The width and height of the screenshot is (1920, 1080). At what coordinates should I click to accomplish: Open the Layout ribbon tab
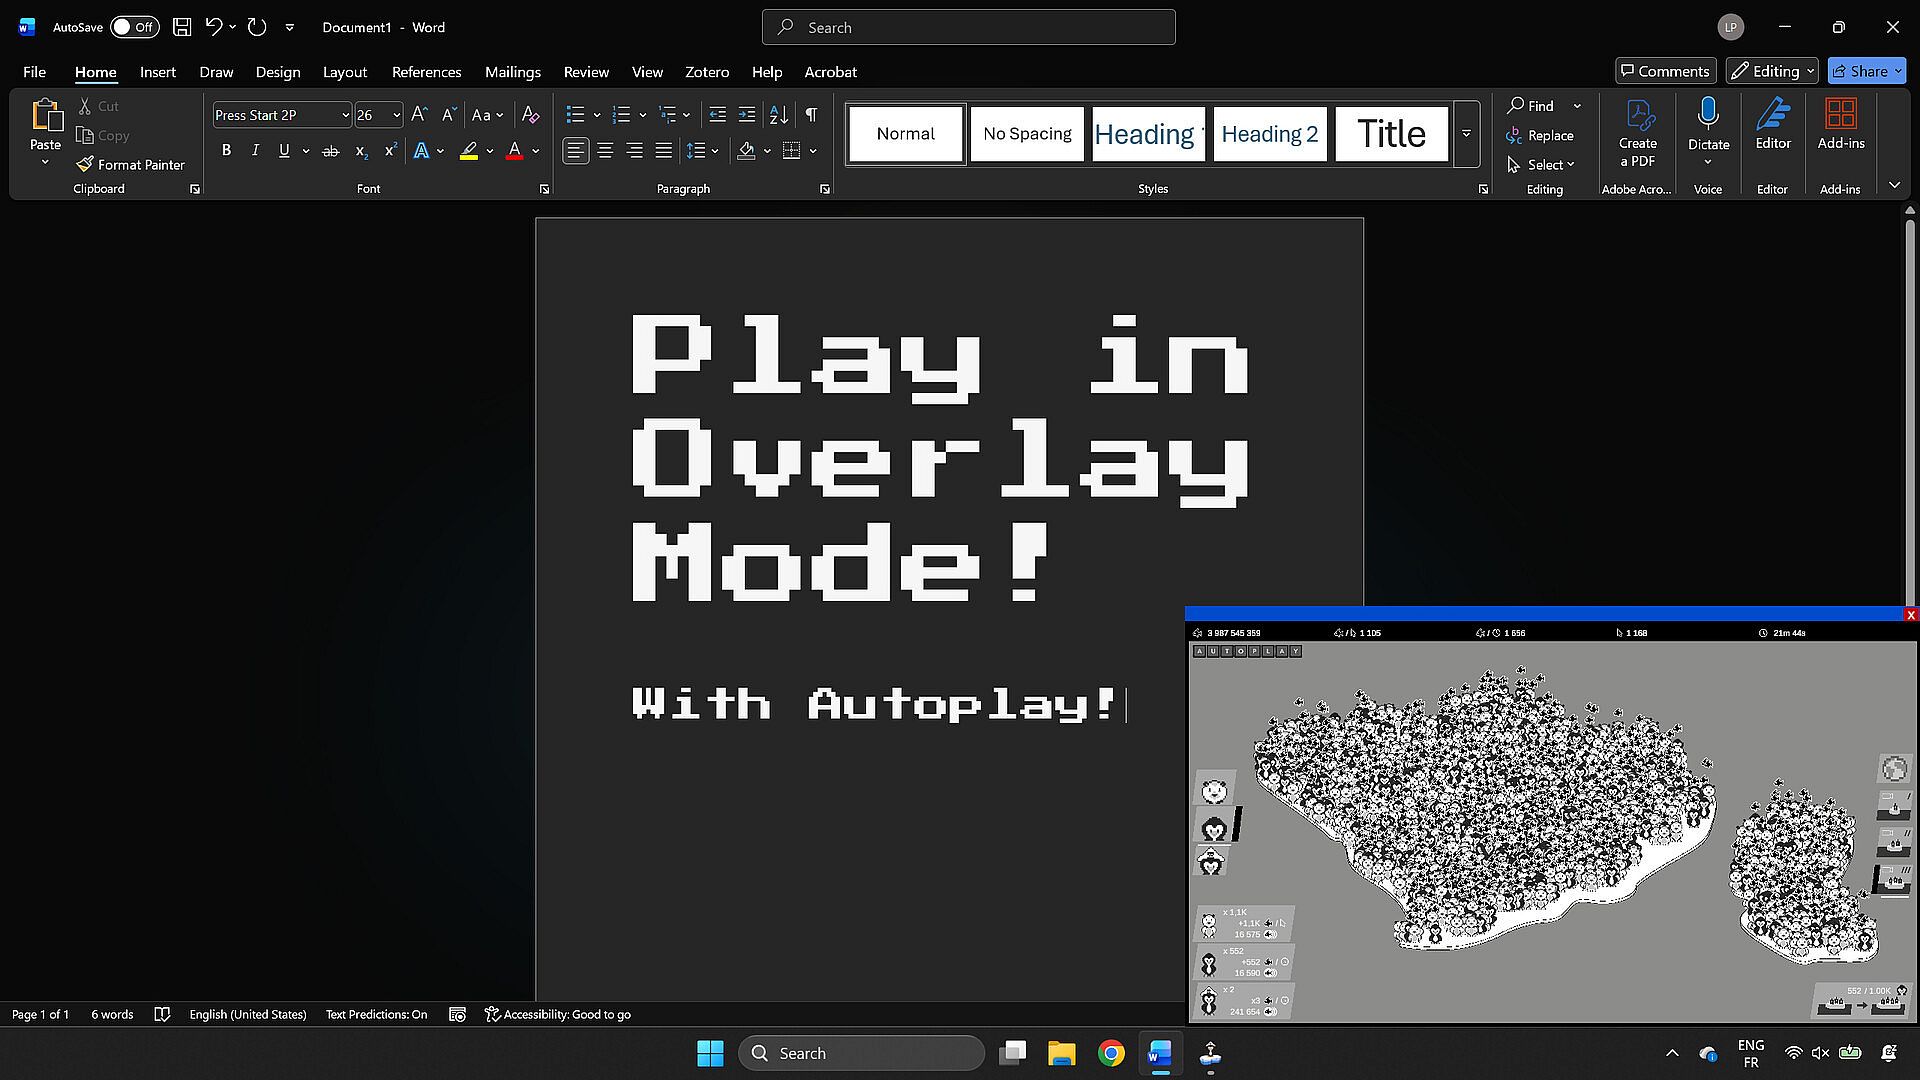344,72
